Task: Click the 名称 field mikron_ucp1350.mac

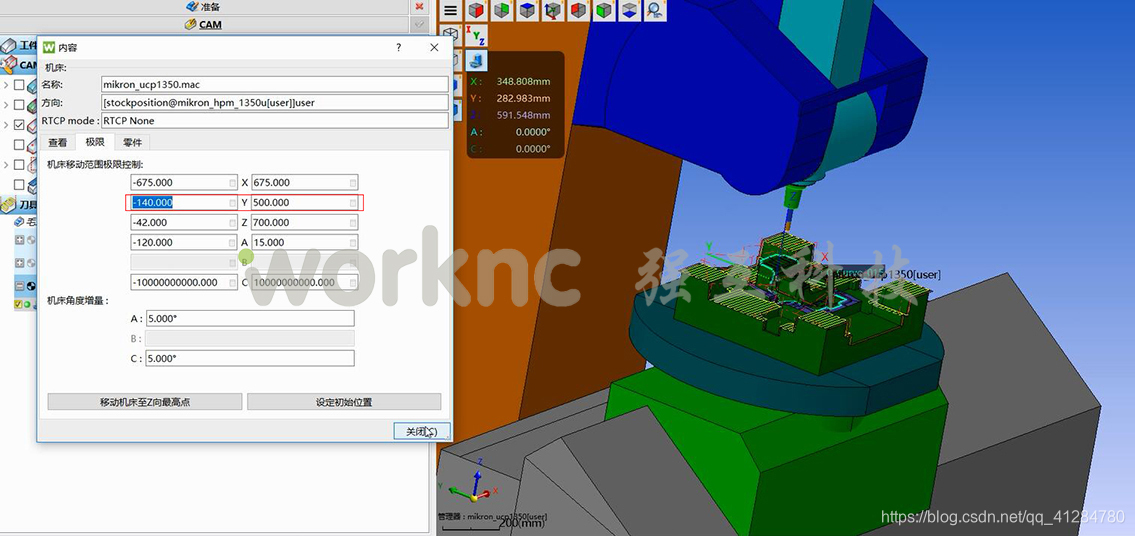Action: [275, 84]
